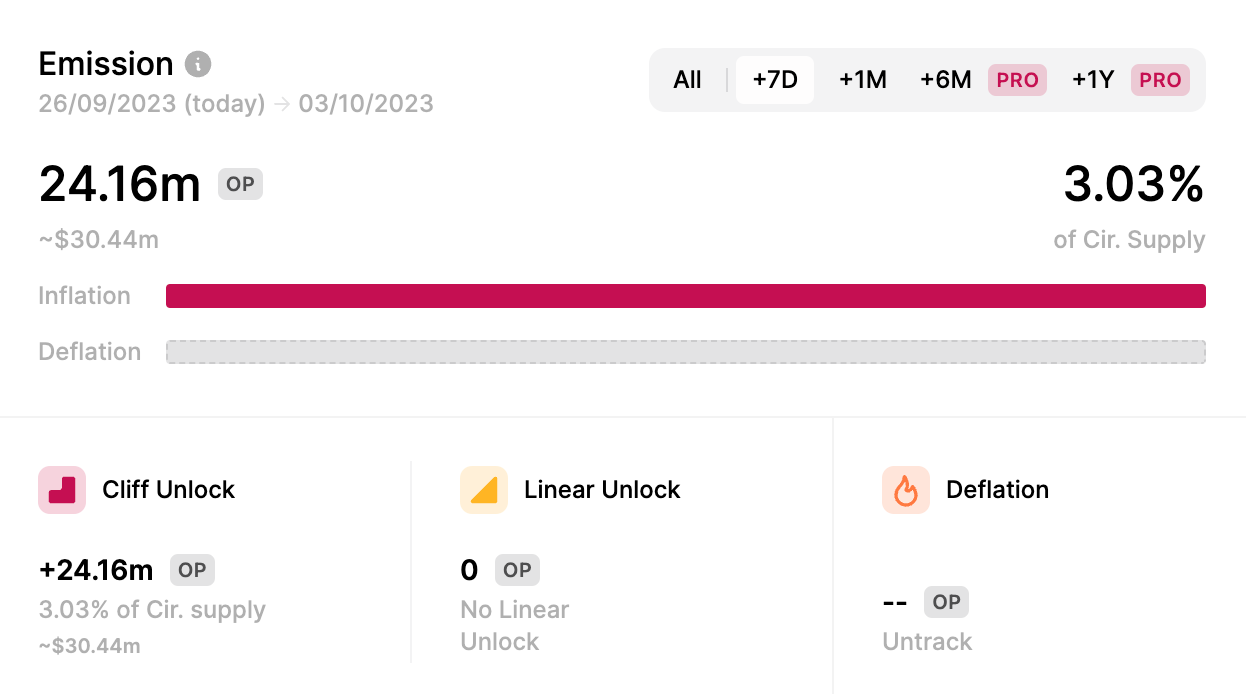Click the PRO label next to +6M

(x=1017, y=80)
